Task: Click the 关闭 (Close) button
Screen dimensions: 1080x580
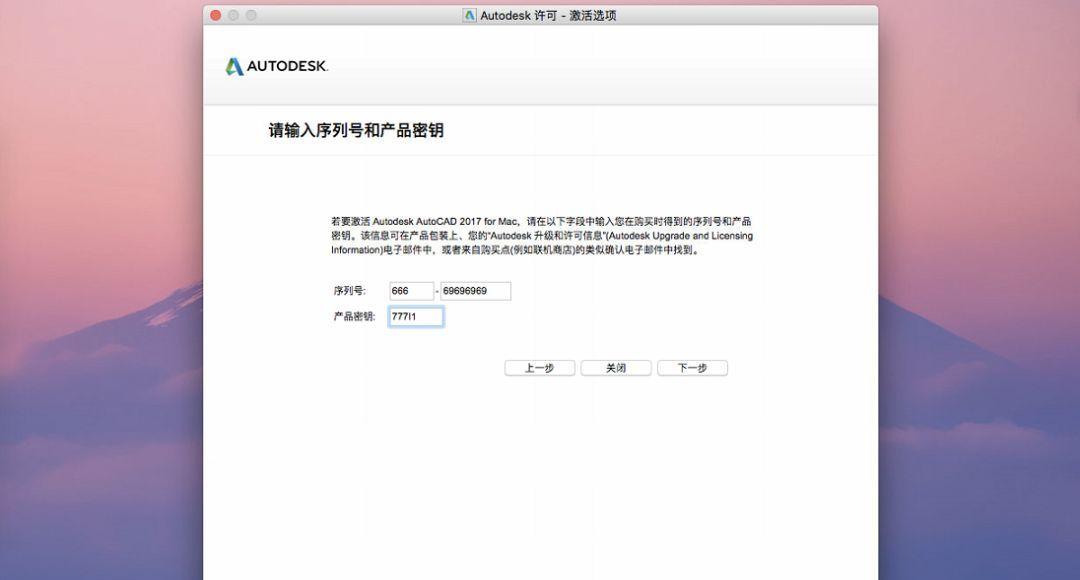Action: [616, 368]
